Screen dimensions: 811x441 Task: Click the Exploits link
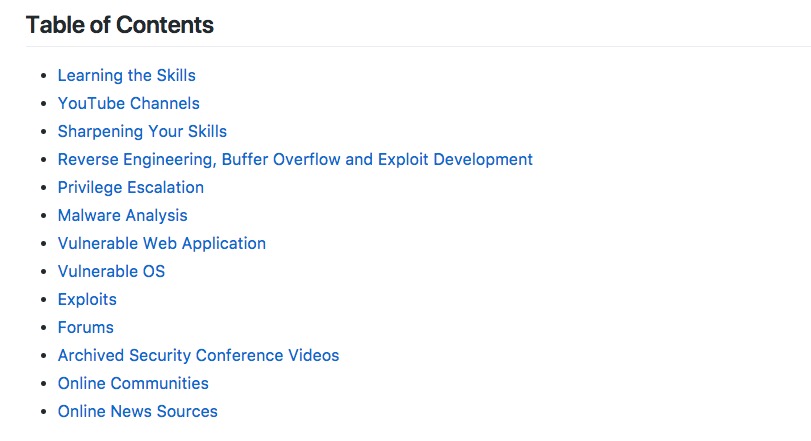87,299
